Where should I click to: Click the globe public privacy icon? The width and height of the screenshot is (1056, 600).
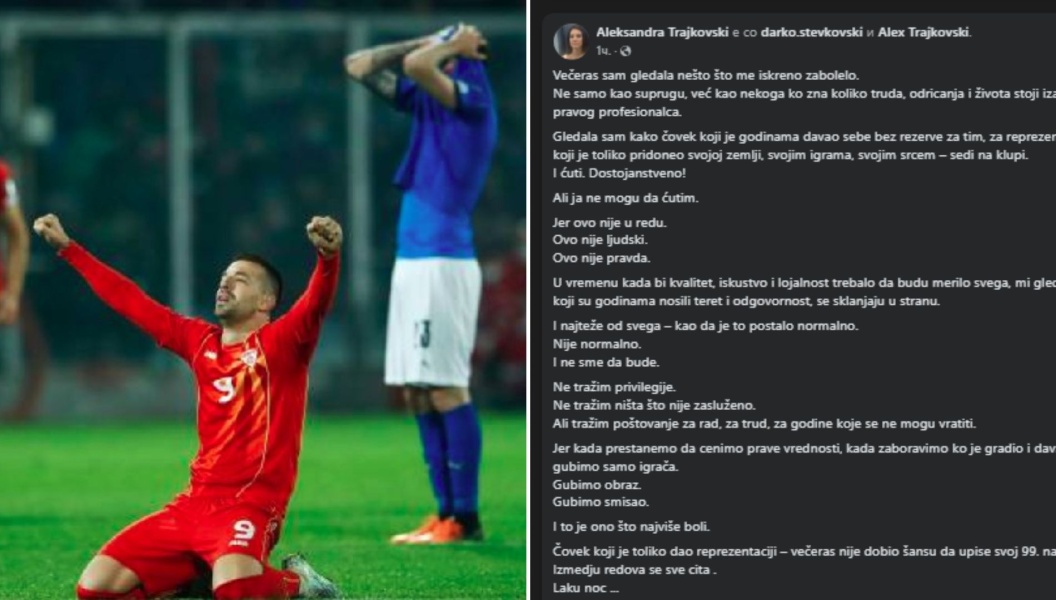click(x=626, y=51)
